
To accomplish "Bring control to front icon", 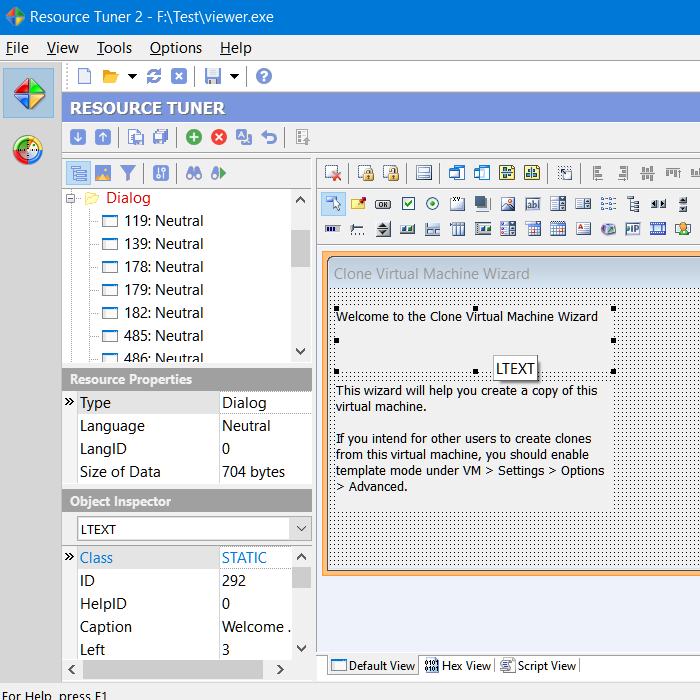I will click(457, 173).
